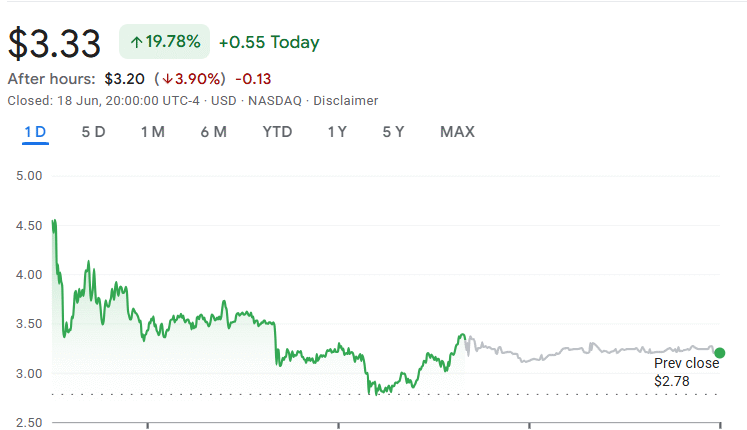This screenshot has height=430, width=747.
Task: Show the MAX time range
Action: 457,132
